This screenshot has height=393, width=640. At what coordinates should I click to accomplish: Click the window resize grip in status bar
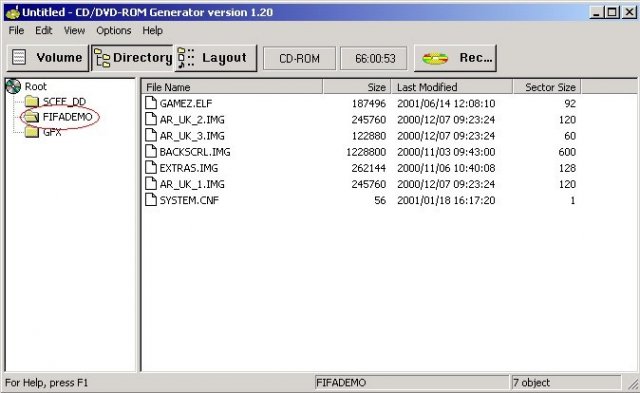(x=633, y=384)
